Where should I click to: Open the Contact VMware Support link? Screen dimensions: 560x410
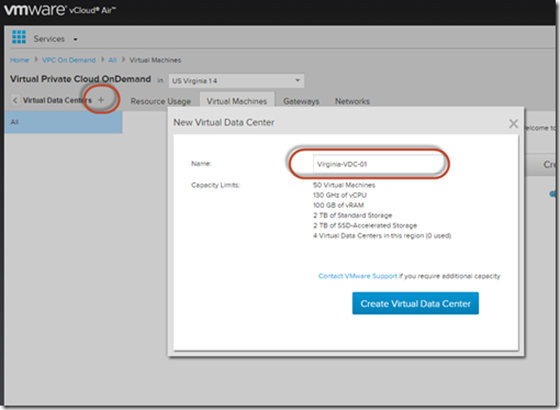click(x=358, y=276)
